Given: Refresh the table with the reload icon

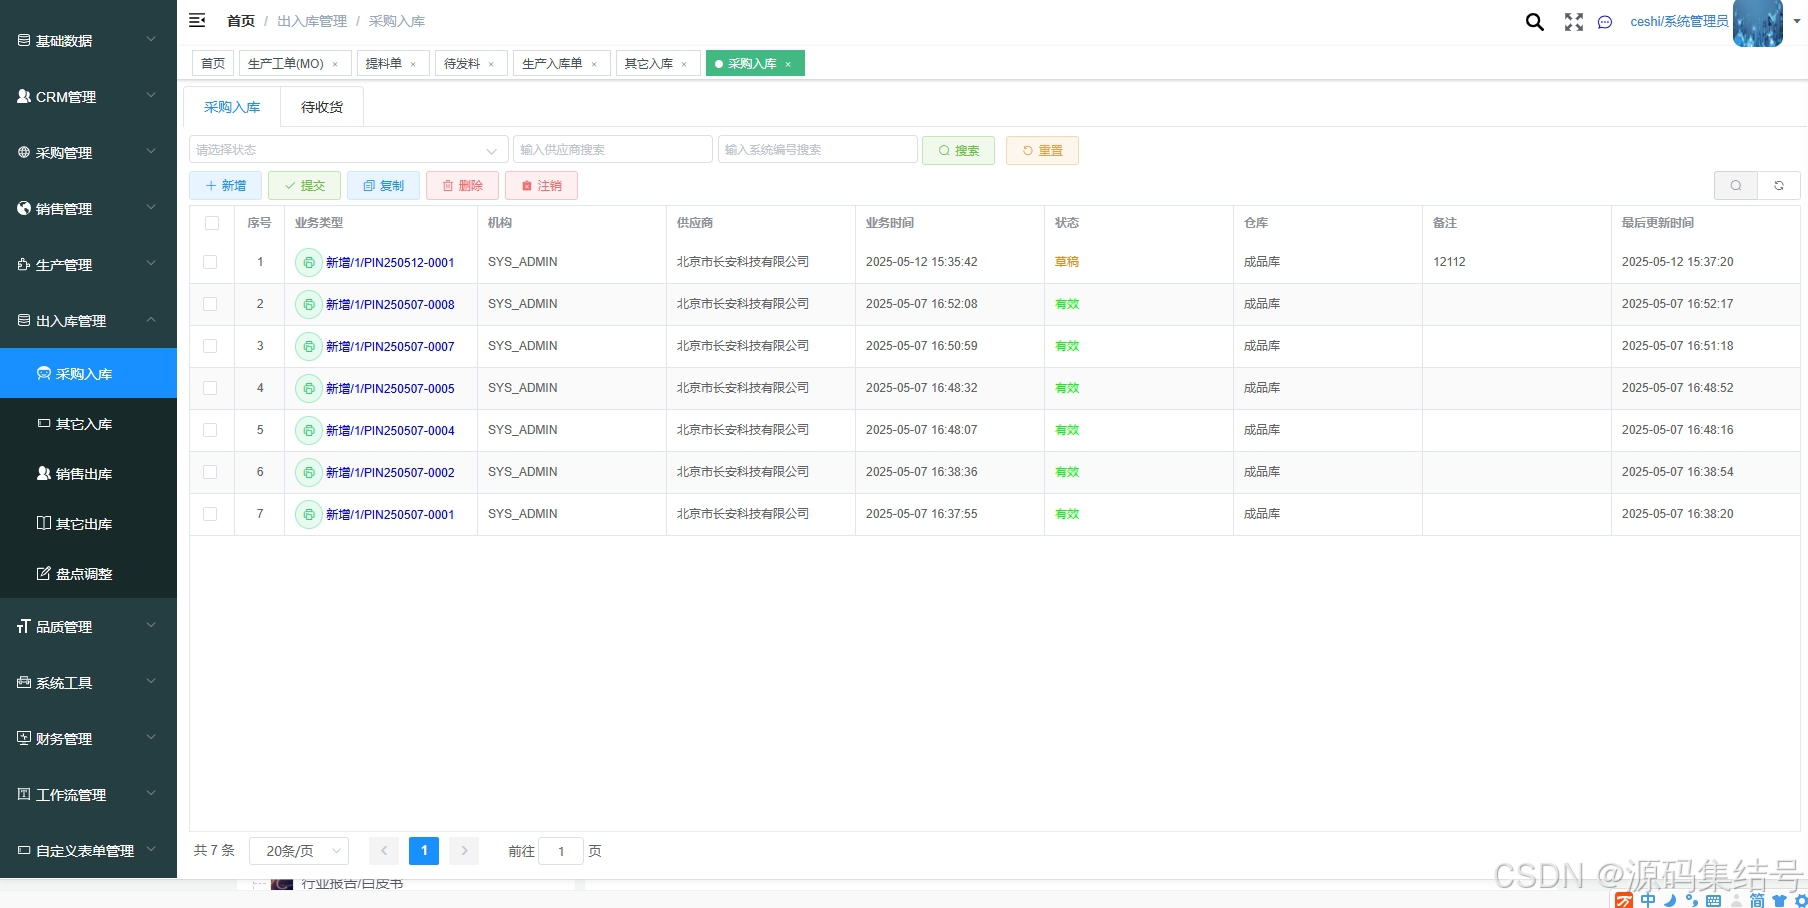Looking at the screenshot, I should pos(1779,185).
